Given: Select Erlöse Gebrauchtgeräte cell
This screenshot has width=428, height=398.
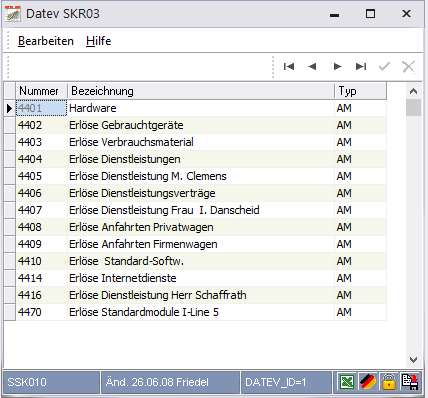Looking at the screenshot, I should (201, 125).
